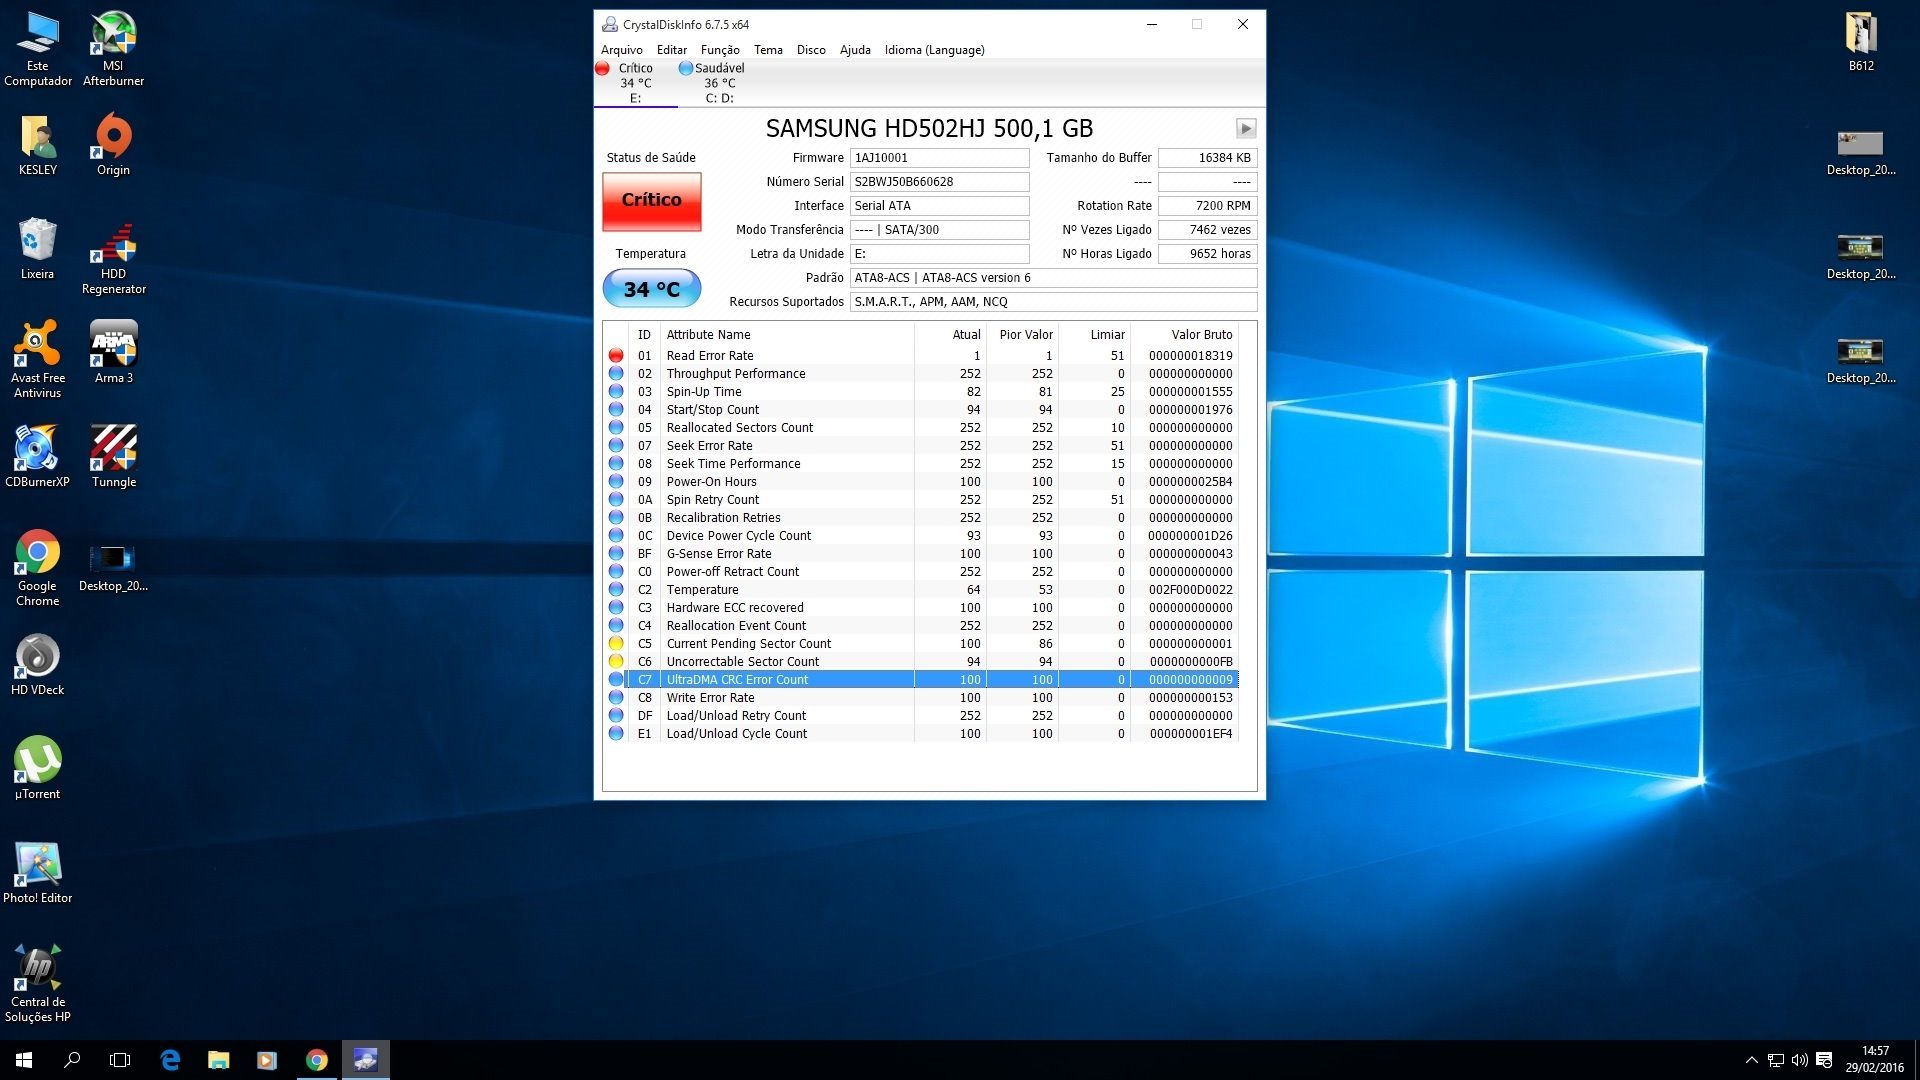This screenshot has width=1920, height=1080.
Task: Open Central de Soluções HP icon
Action: point(38,984)
